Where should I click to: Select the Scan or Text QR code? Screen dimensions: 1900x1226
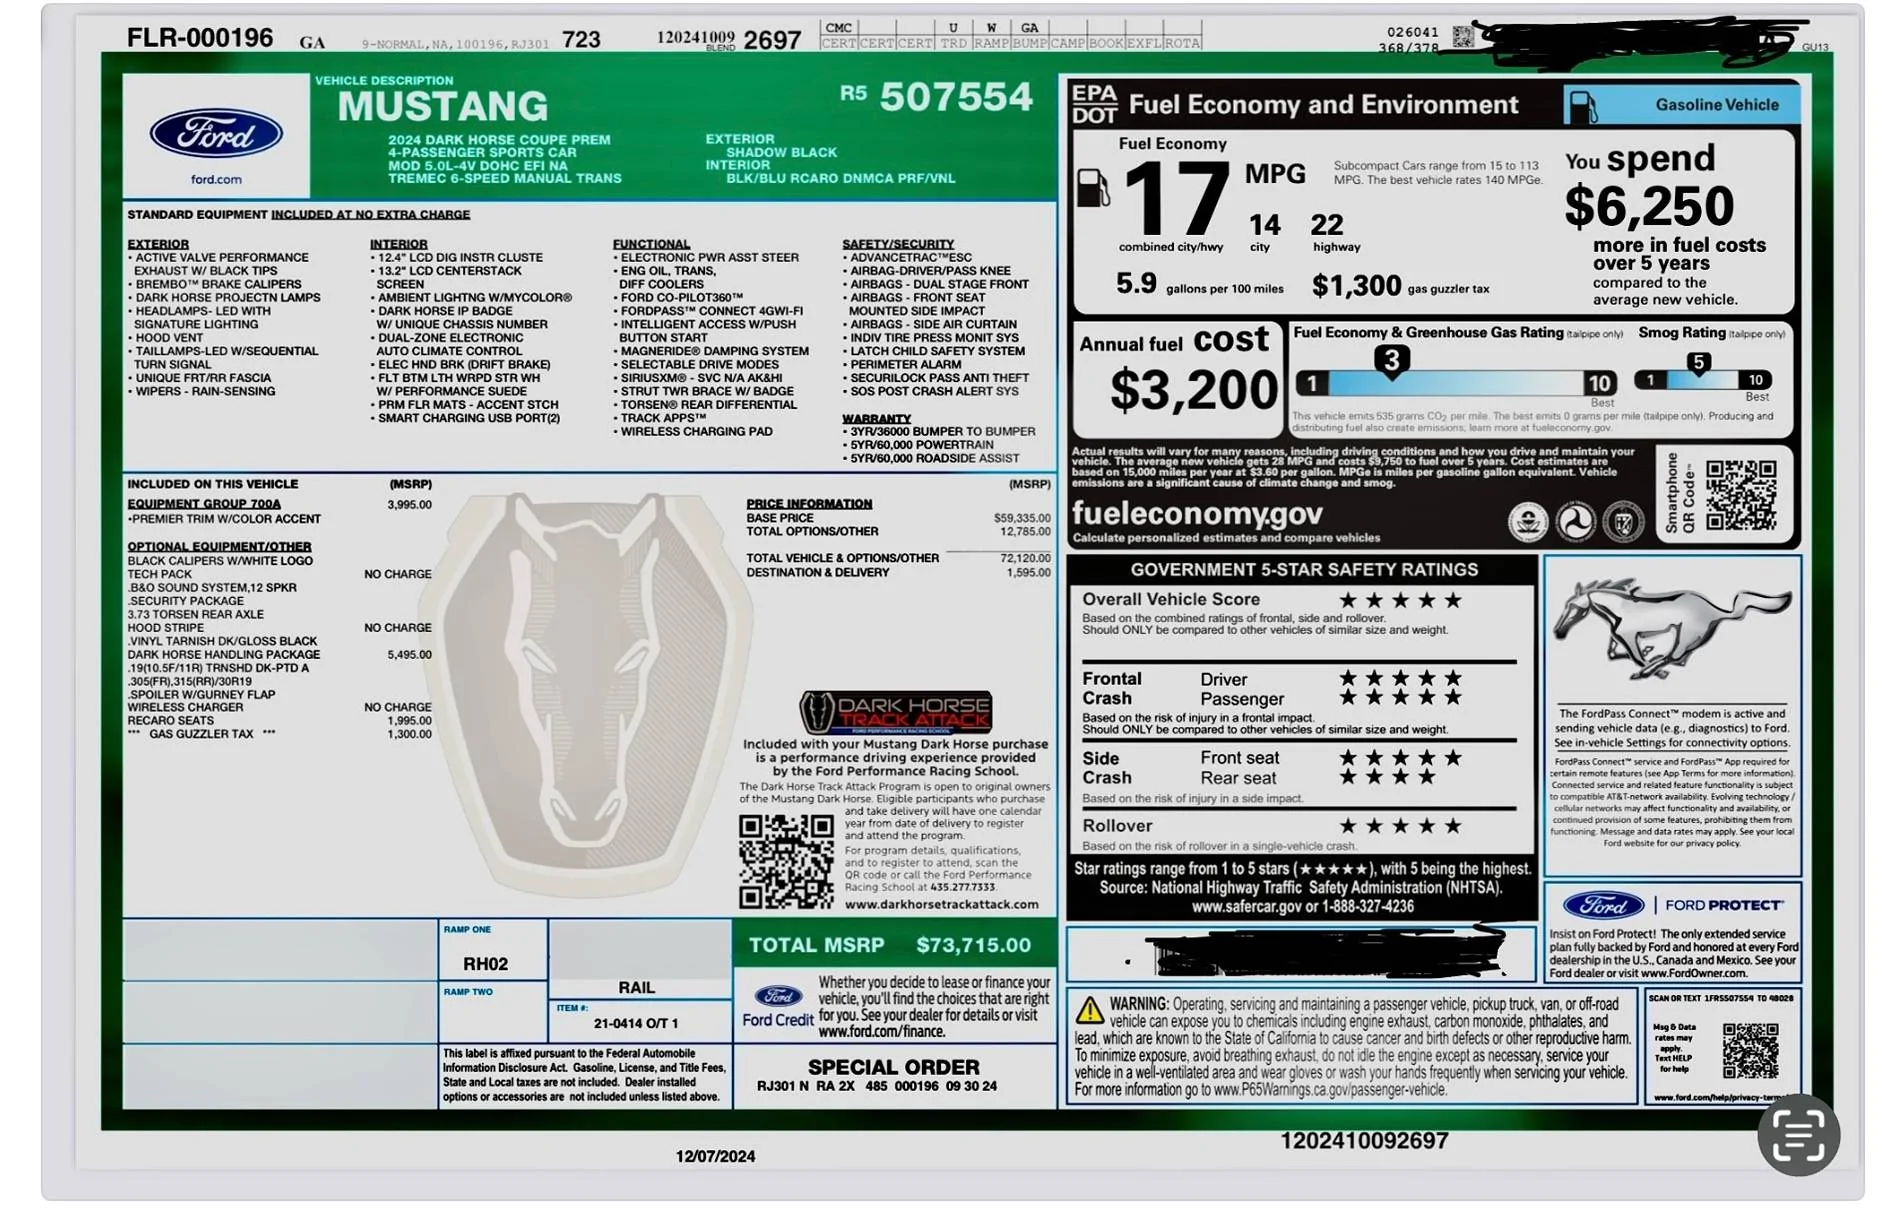1751,1050
